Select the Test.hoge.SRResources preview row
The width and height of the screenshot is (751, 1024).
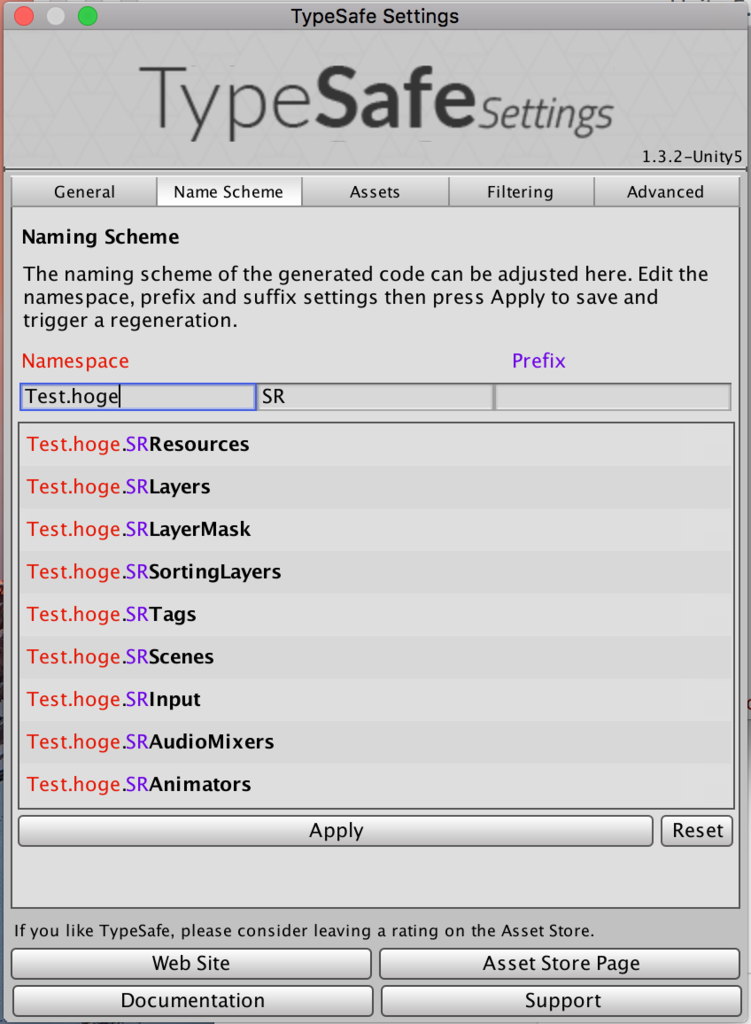coord(376,444)
